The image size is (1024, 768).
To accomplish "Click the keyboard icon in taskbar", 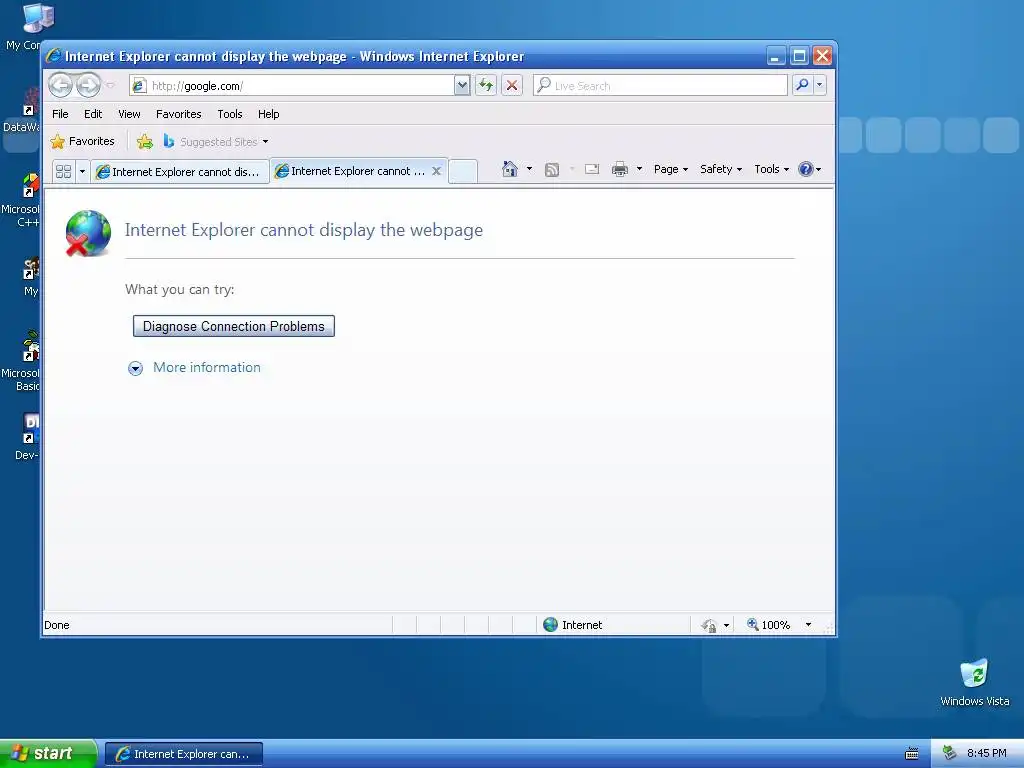I will point(912,754).
